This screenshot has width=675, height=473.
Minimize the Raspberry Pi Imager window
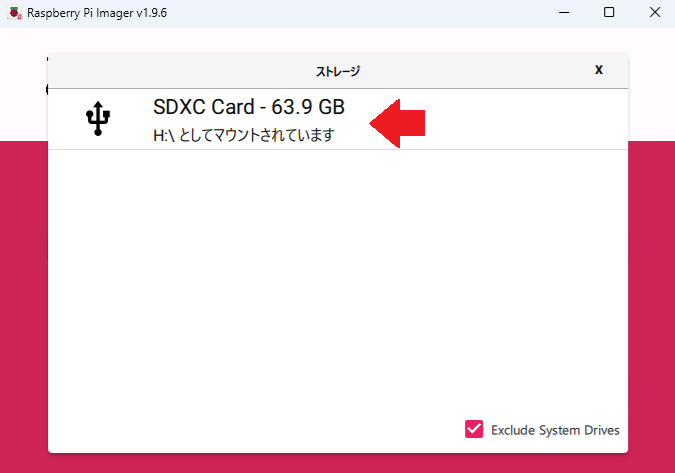564,13
